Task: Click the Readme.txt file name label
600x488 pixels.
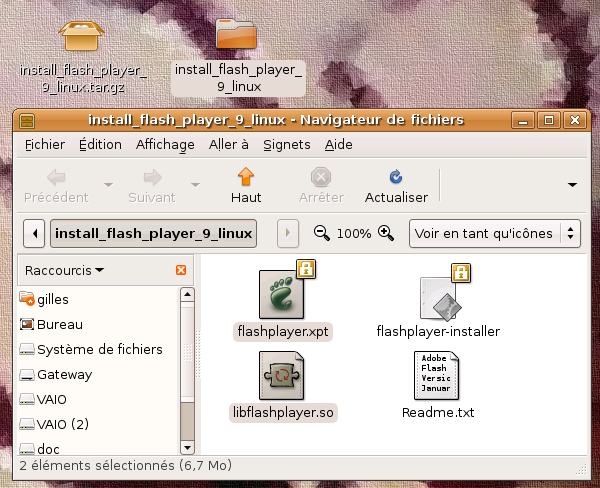Action: pos(438,413)
